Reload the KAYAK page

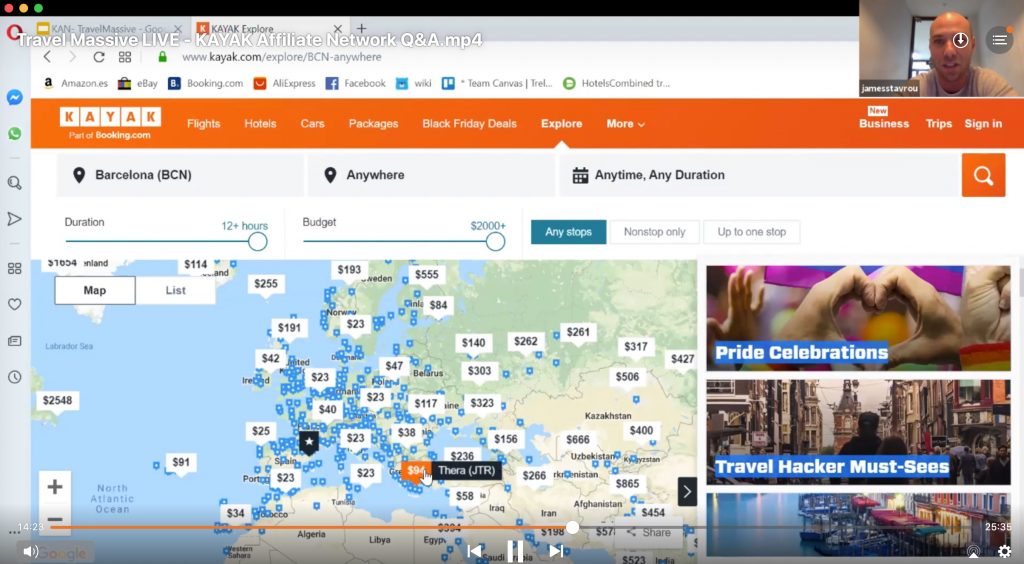[x=99, y=57]
